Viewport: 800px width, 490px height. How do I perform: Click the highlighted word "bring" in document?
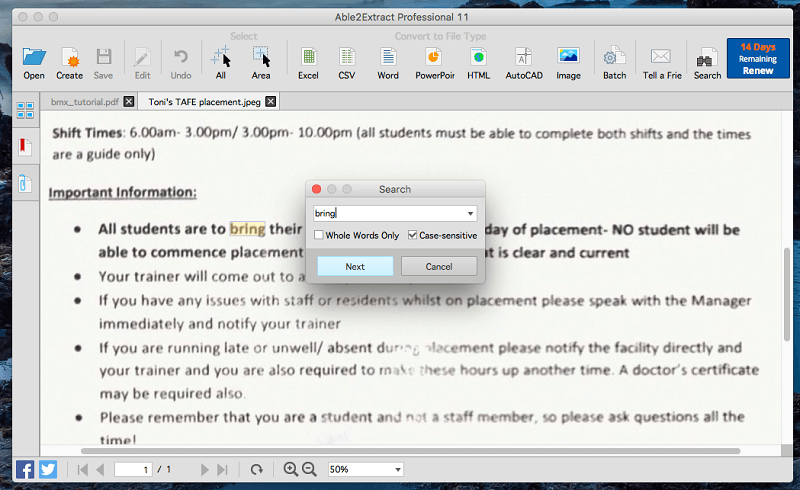pyautogui.click(x=247, y=229)
